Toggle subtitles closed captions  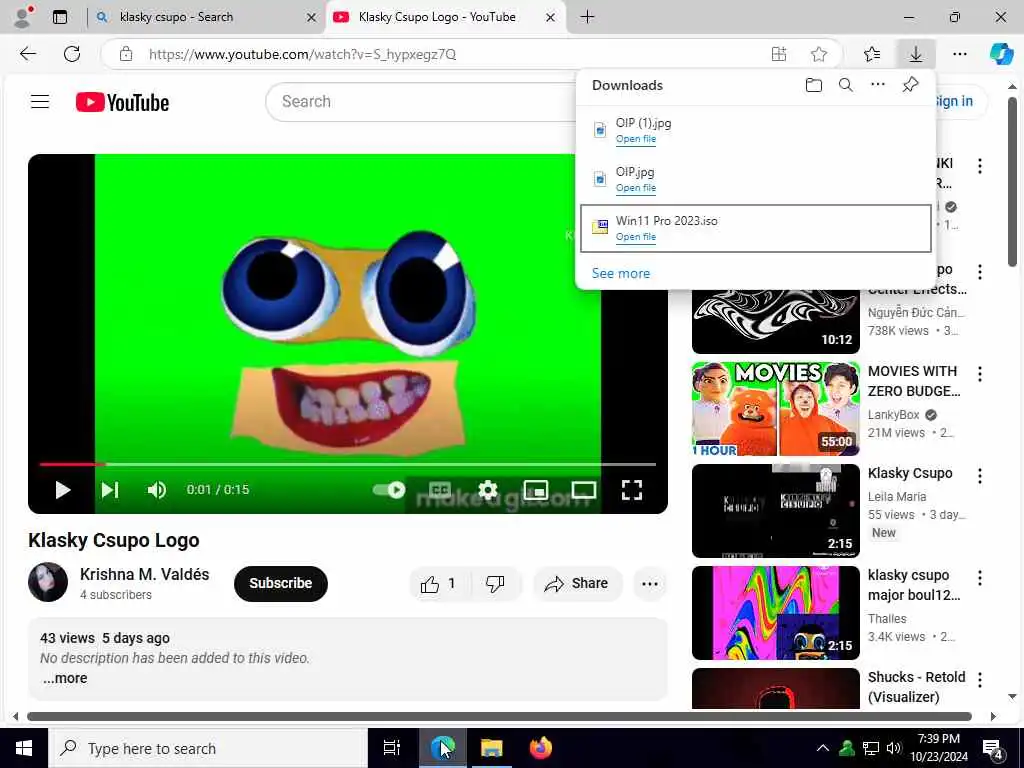point(440,490)
